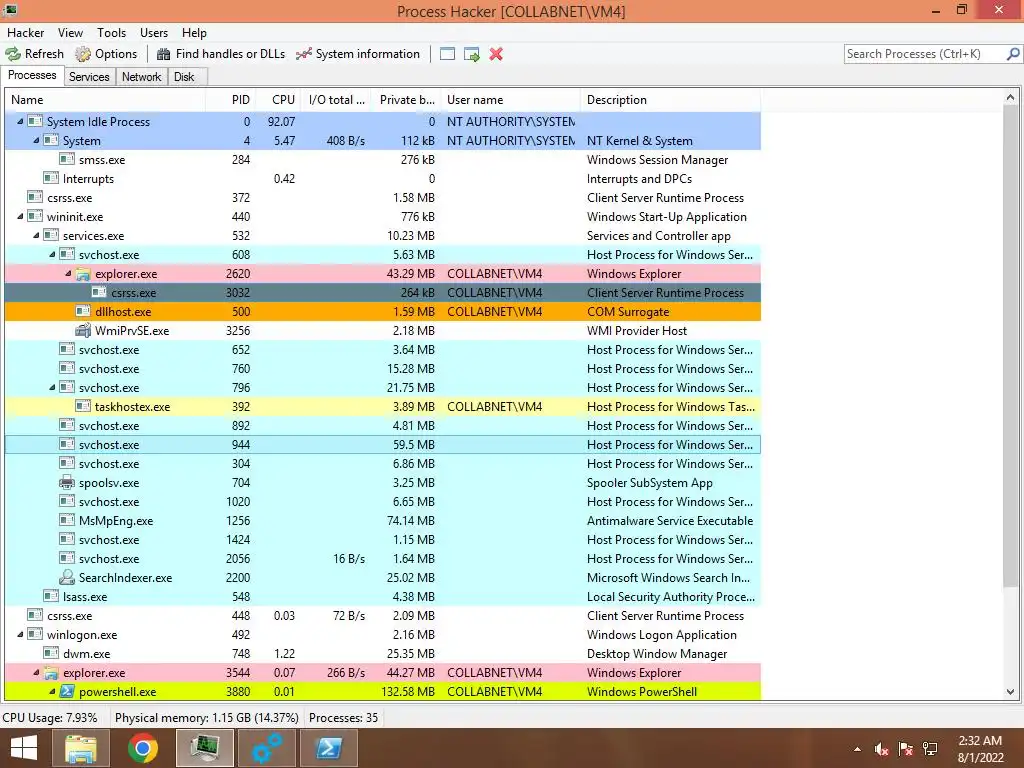This screenshot has width=1024, height=768.
Task: Open the Options gear icon
Action: 83,54
